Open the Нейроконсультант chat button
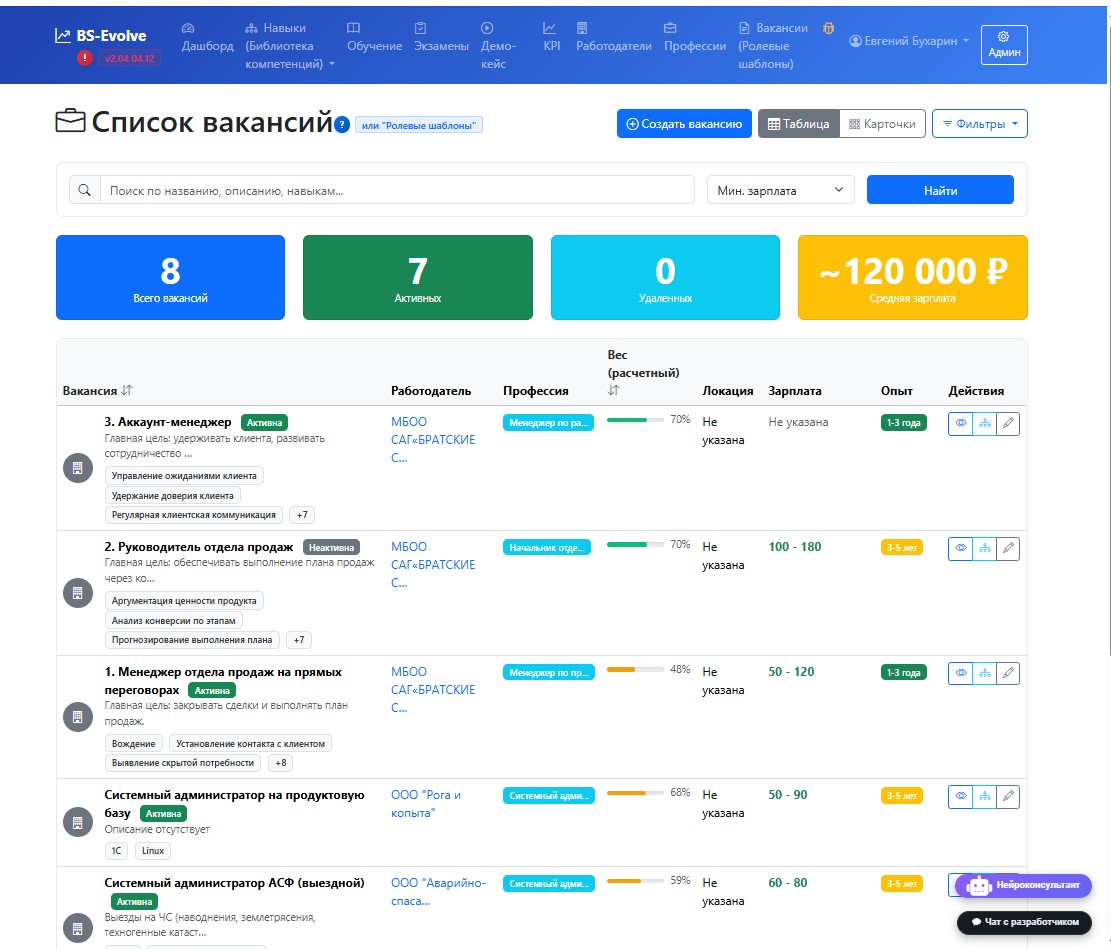 tap(1023, 885)
